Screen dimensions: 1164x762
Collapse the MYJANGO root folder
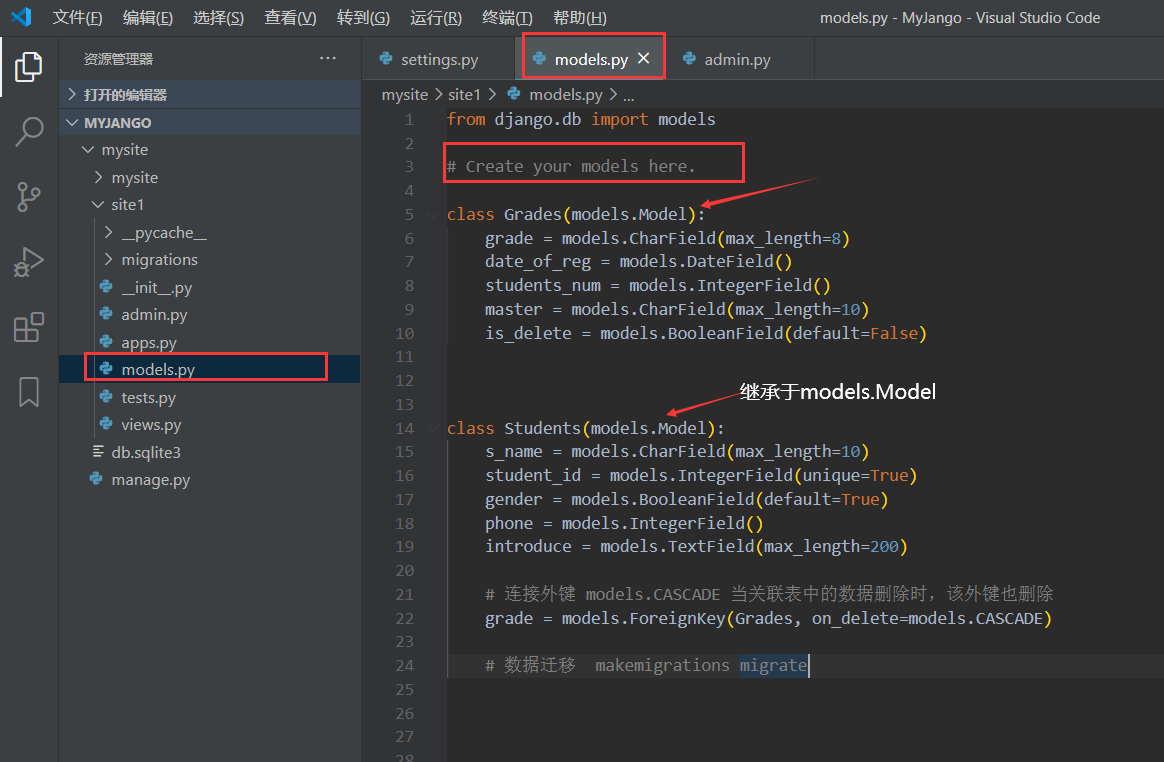click(209, 123)
